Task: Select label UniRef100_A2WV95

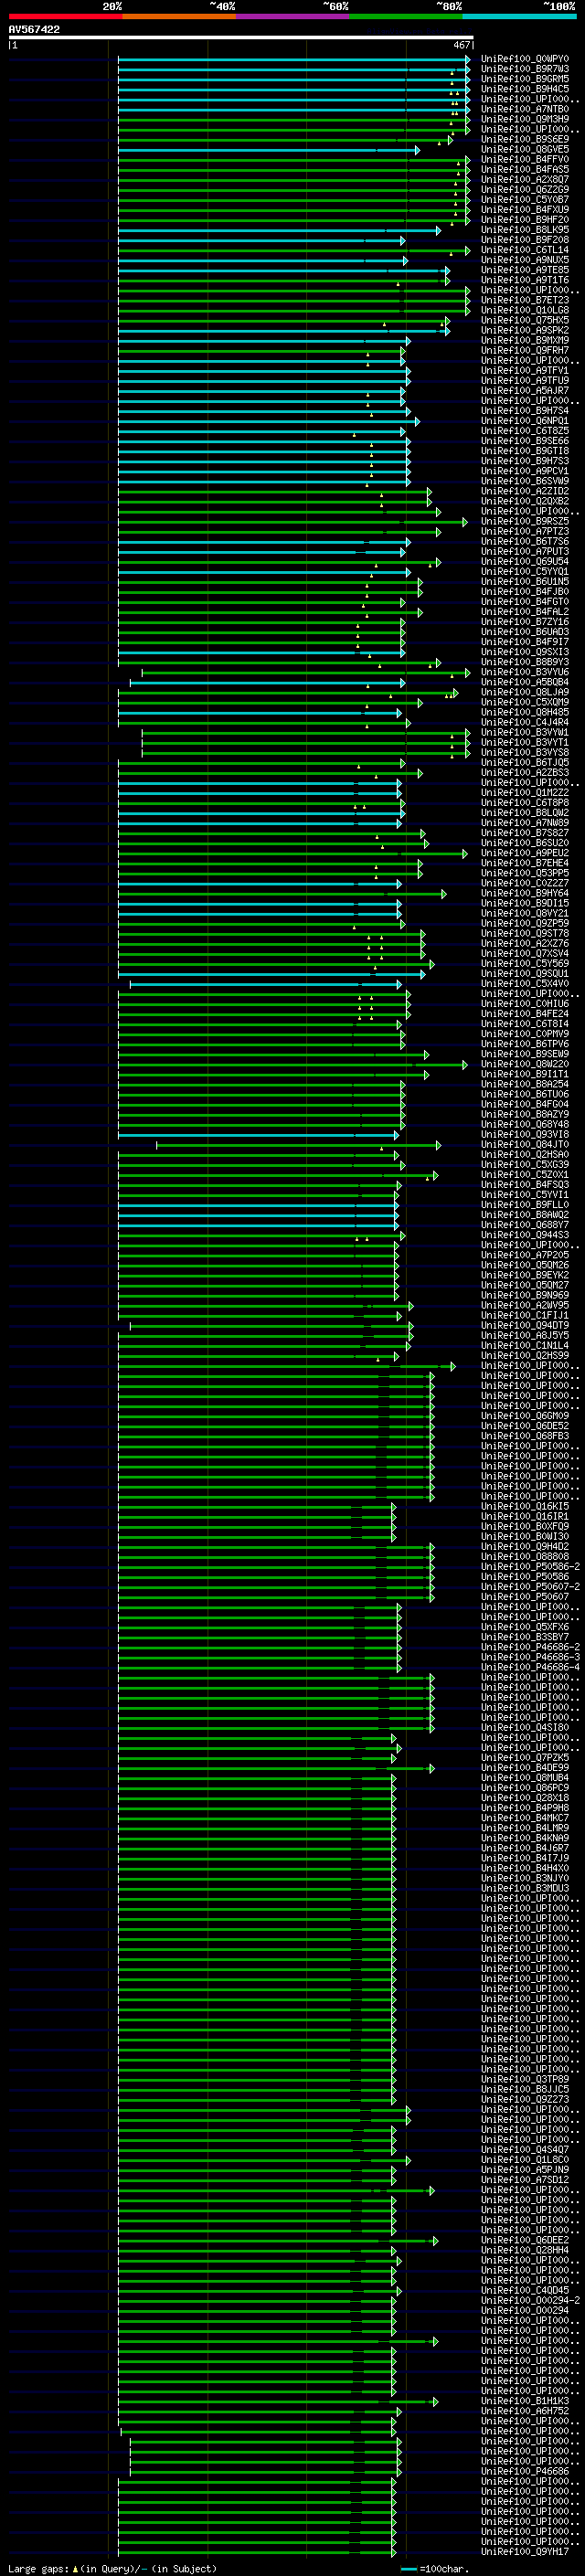Action: (525, 1305)
